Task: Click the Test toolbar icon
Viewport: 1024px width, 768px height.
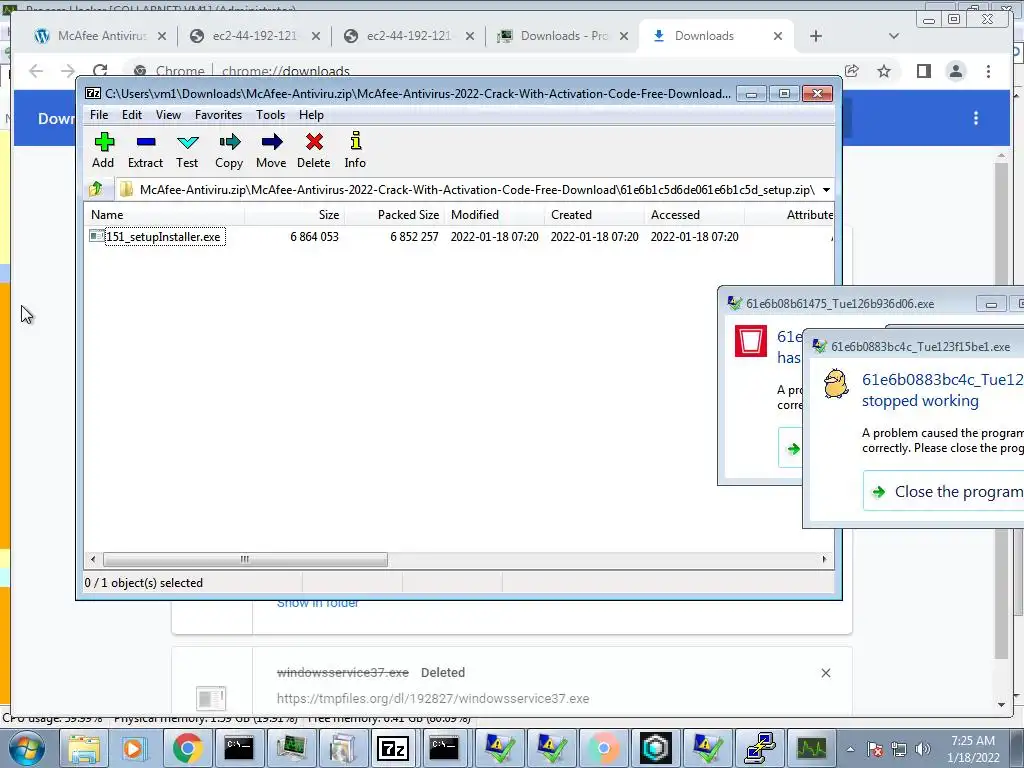Action: click(x=187, y=150)
